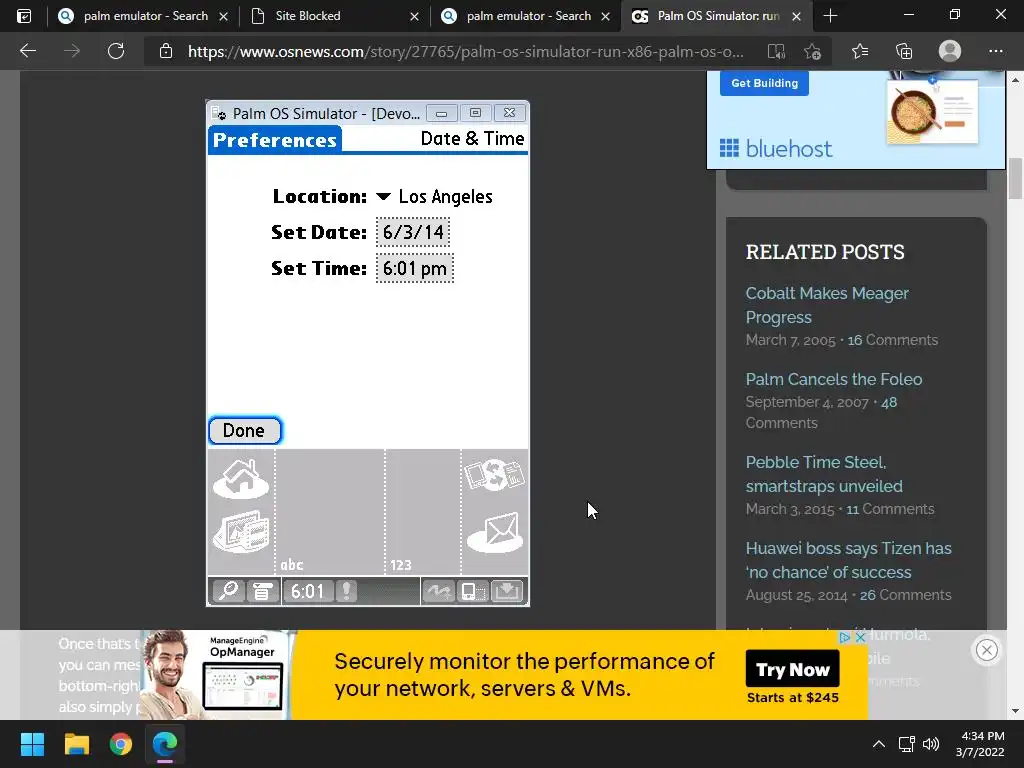This screenshot has height=768, width=1024.
Task: Click the page vertical scrollbar thumb
Action: (1016, 178)
